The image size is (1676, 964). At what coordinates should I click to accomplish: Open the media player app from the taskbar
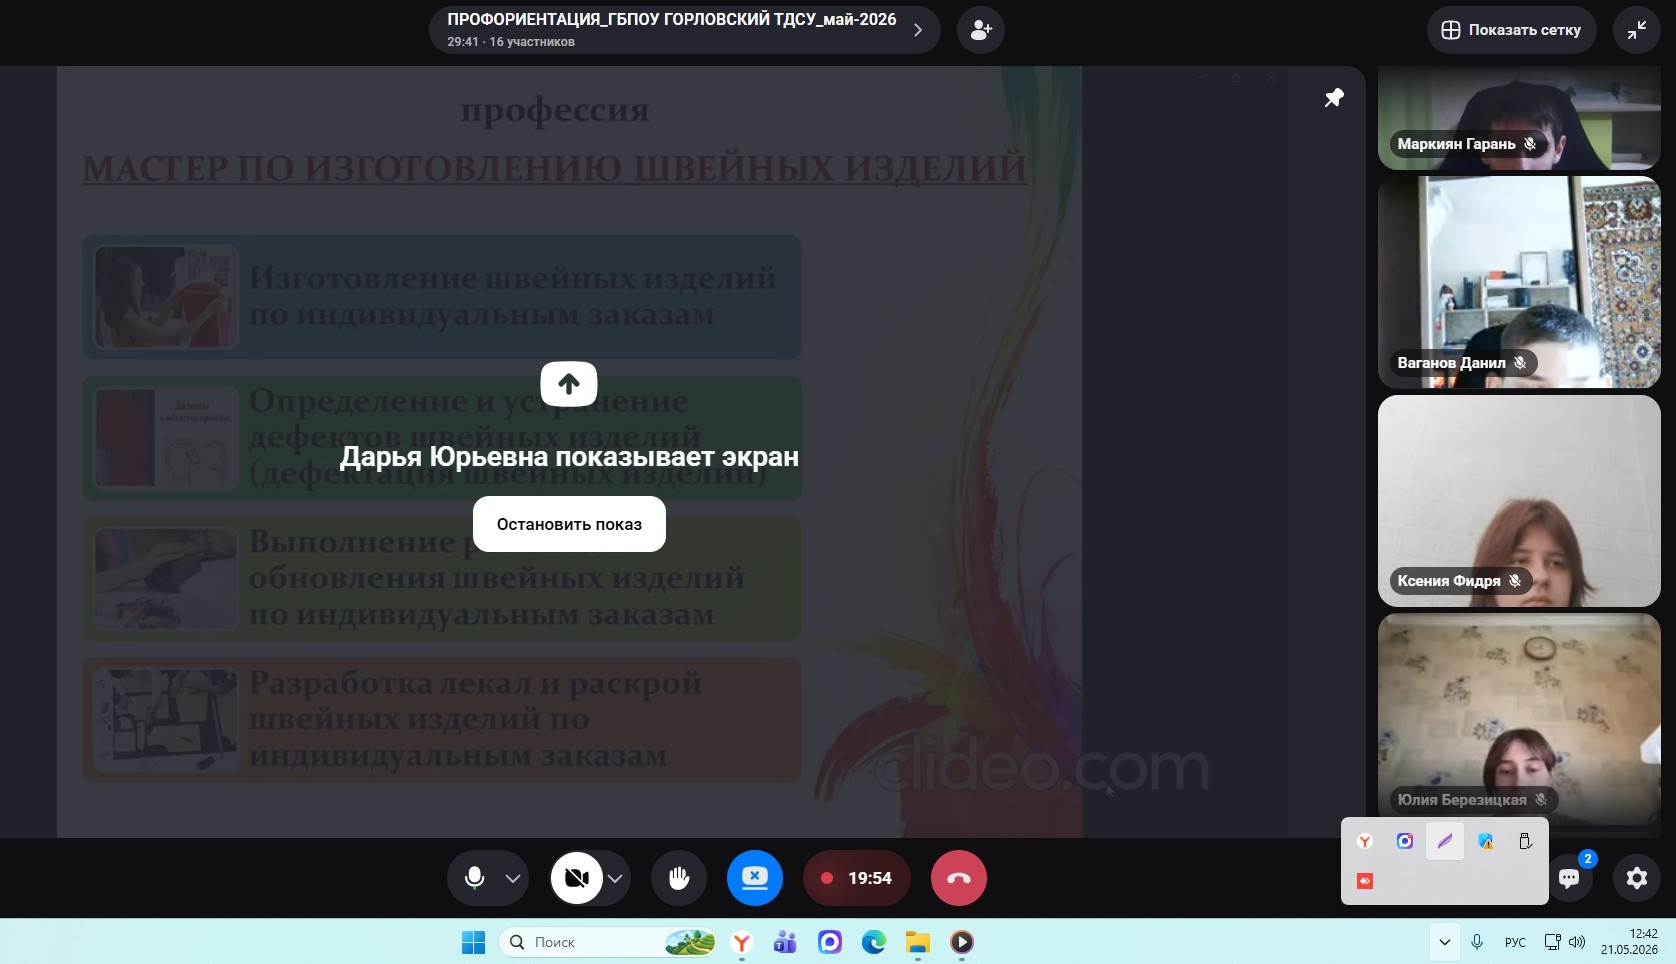(x=961, y=942)
